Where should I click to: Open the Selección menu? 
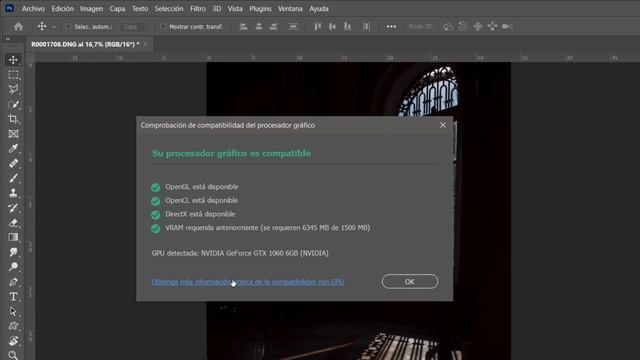click(169, 9)
